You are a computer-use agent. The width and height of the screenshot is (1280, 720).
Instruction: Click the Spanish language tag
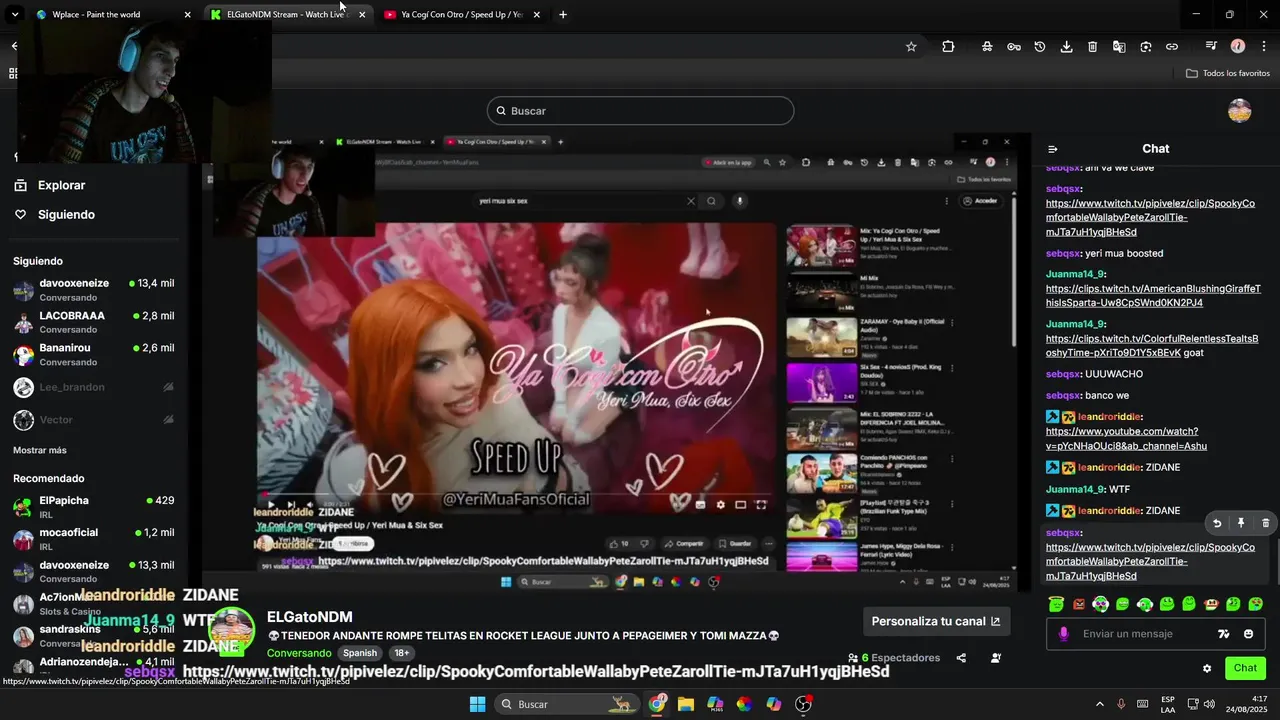click(x=360, y=653)
